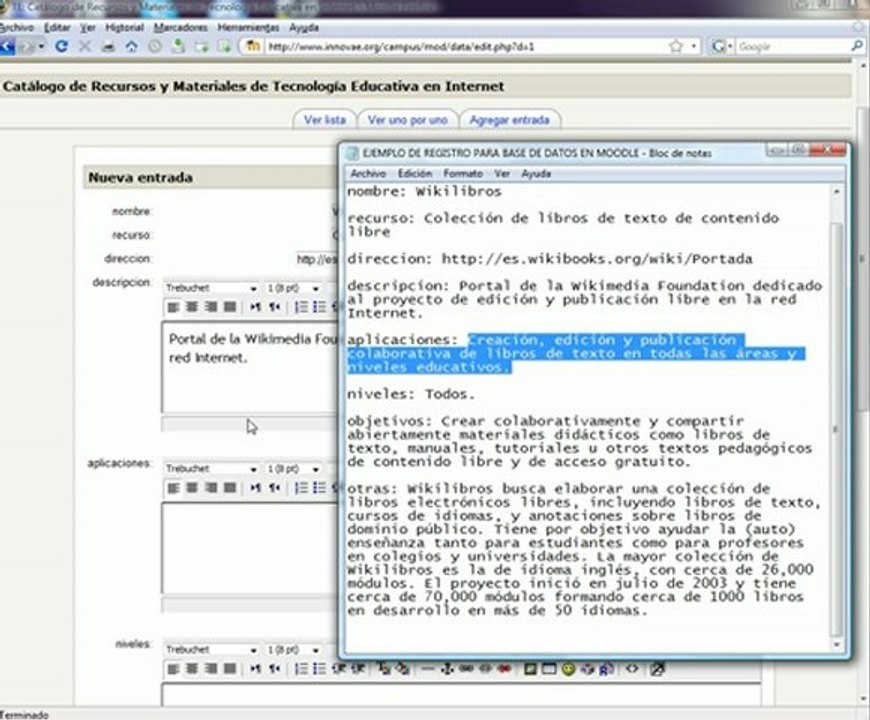Open aplicaciones font size dropdown
This screenshot has width=870, height=720.
tap(293, 469)
